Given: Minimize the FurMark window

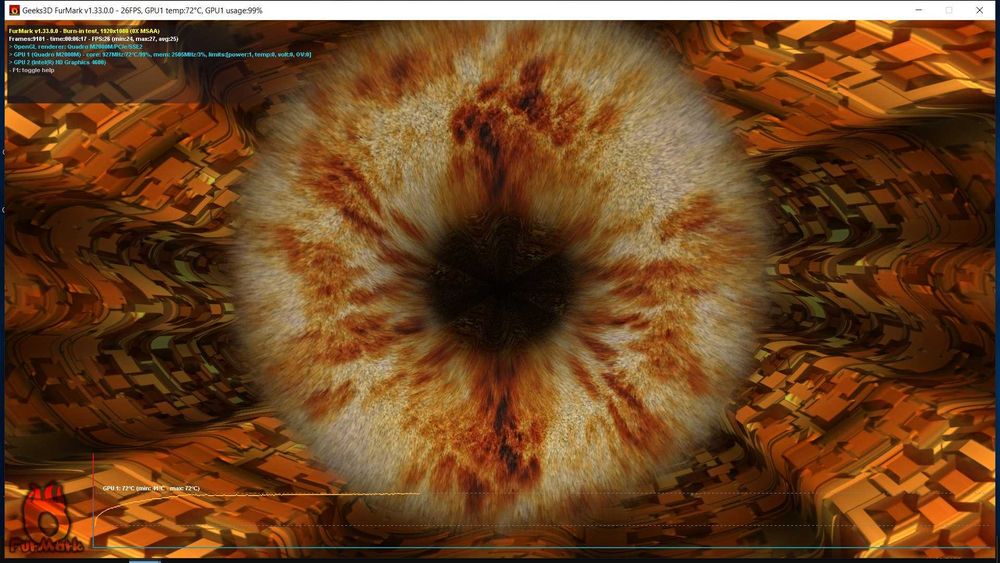Looking at the screenshot, I should (x=918, y=10).
